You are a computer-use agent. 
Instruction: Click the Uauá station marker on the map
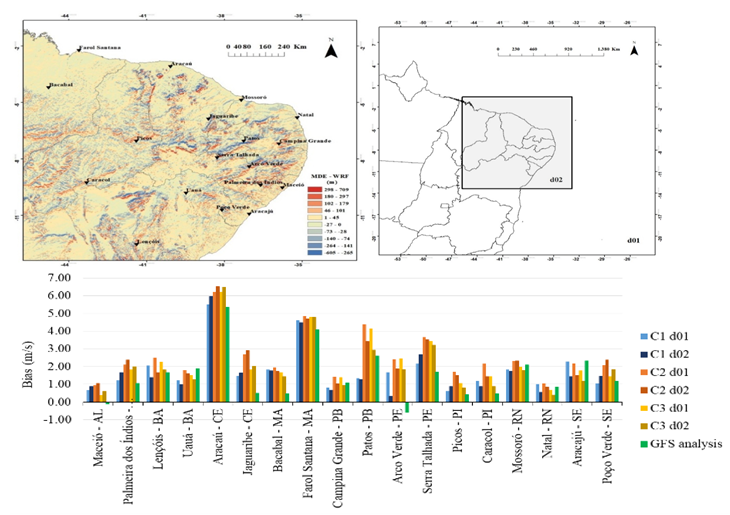pyautogui.click(x=186, y=192)
